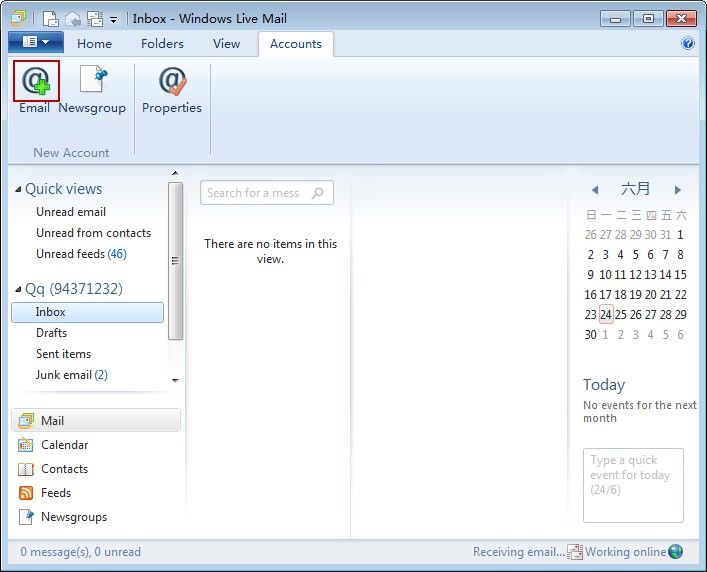Image resolution: width=707 pixels, height=572 pixels.
Task: Click the folder pane scrollbar thumb
Action: 175,261
